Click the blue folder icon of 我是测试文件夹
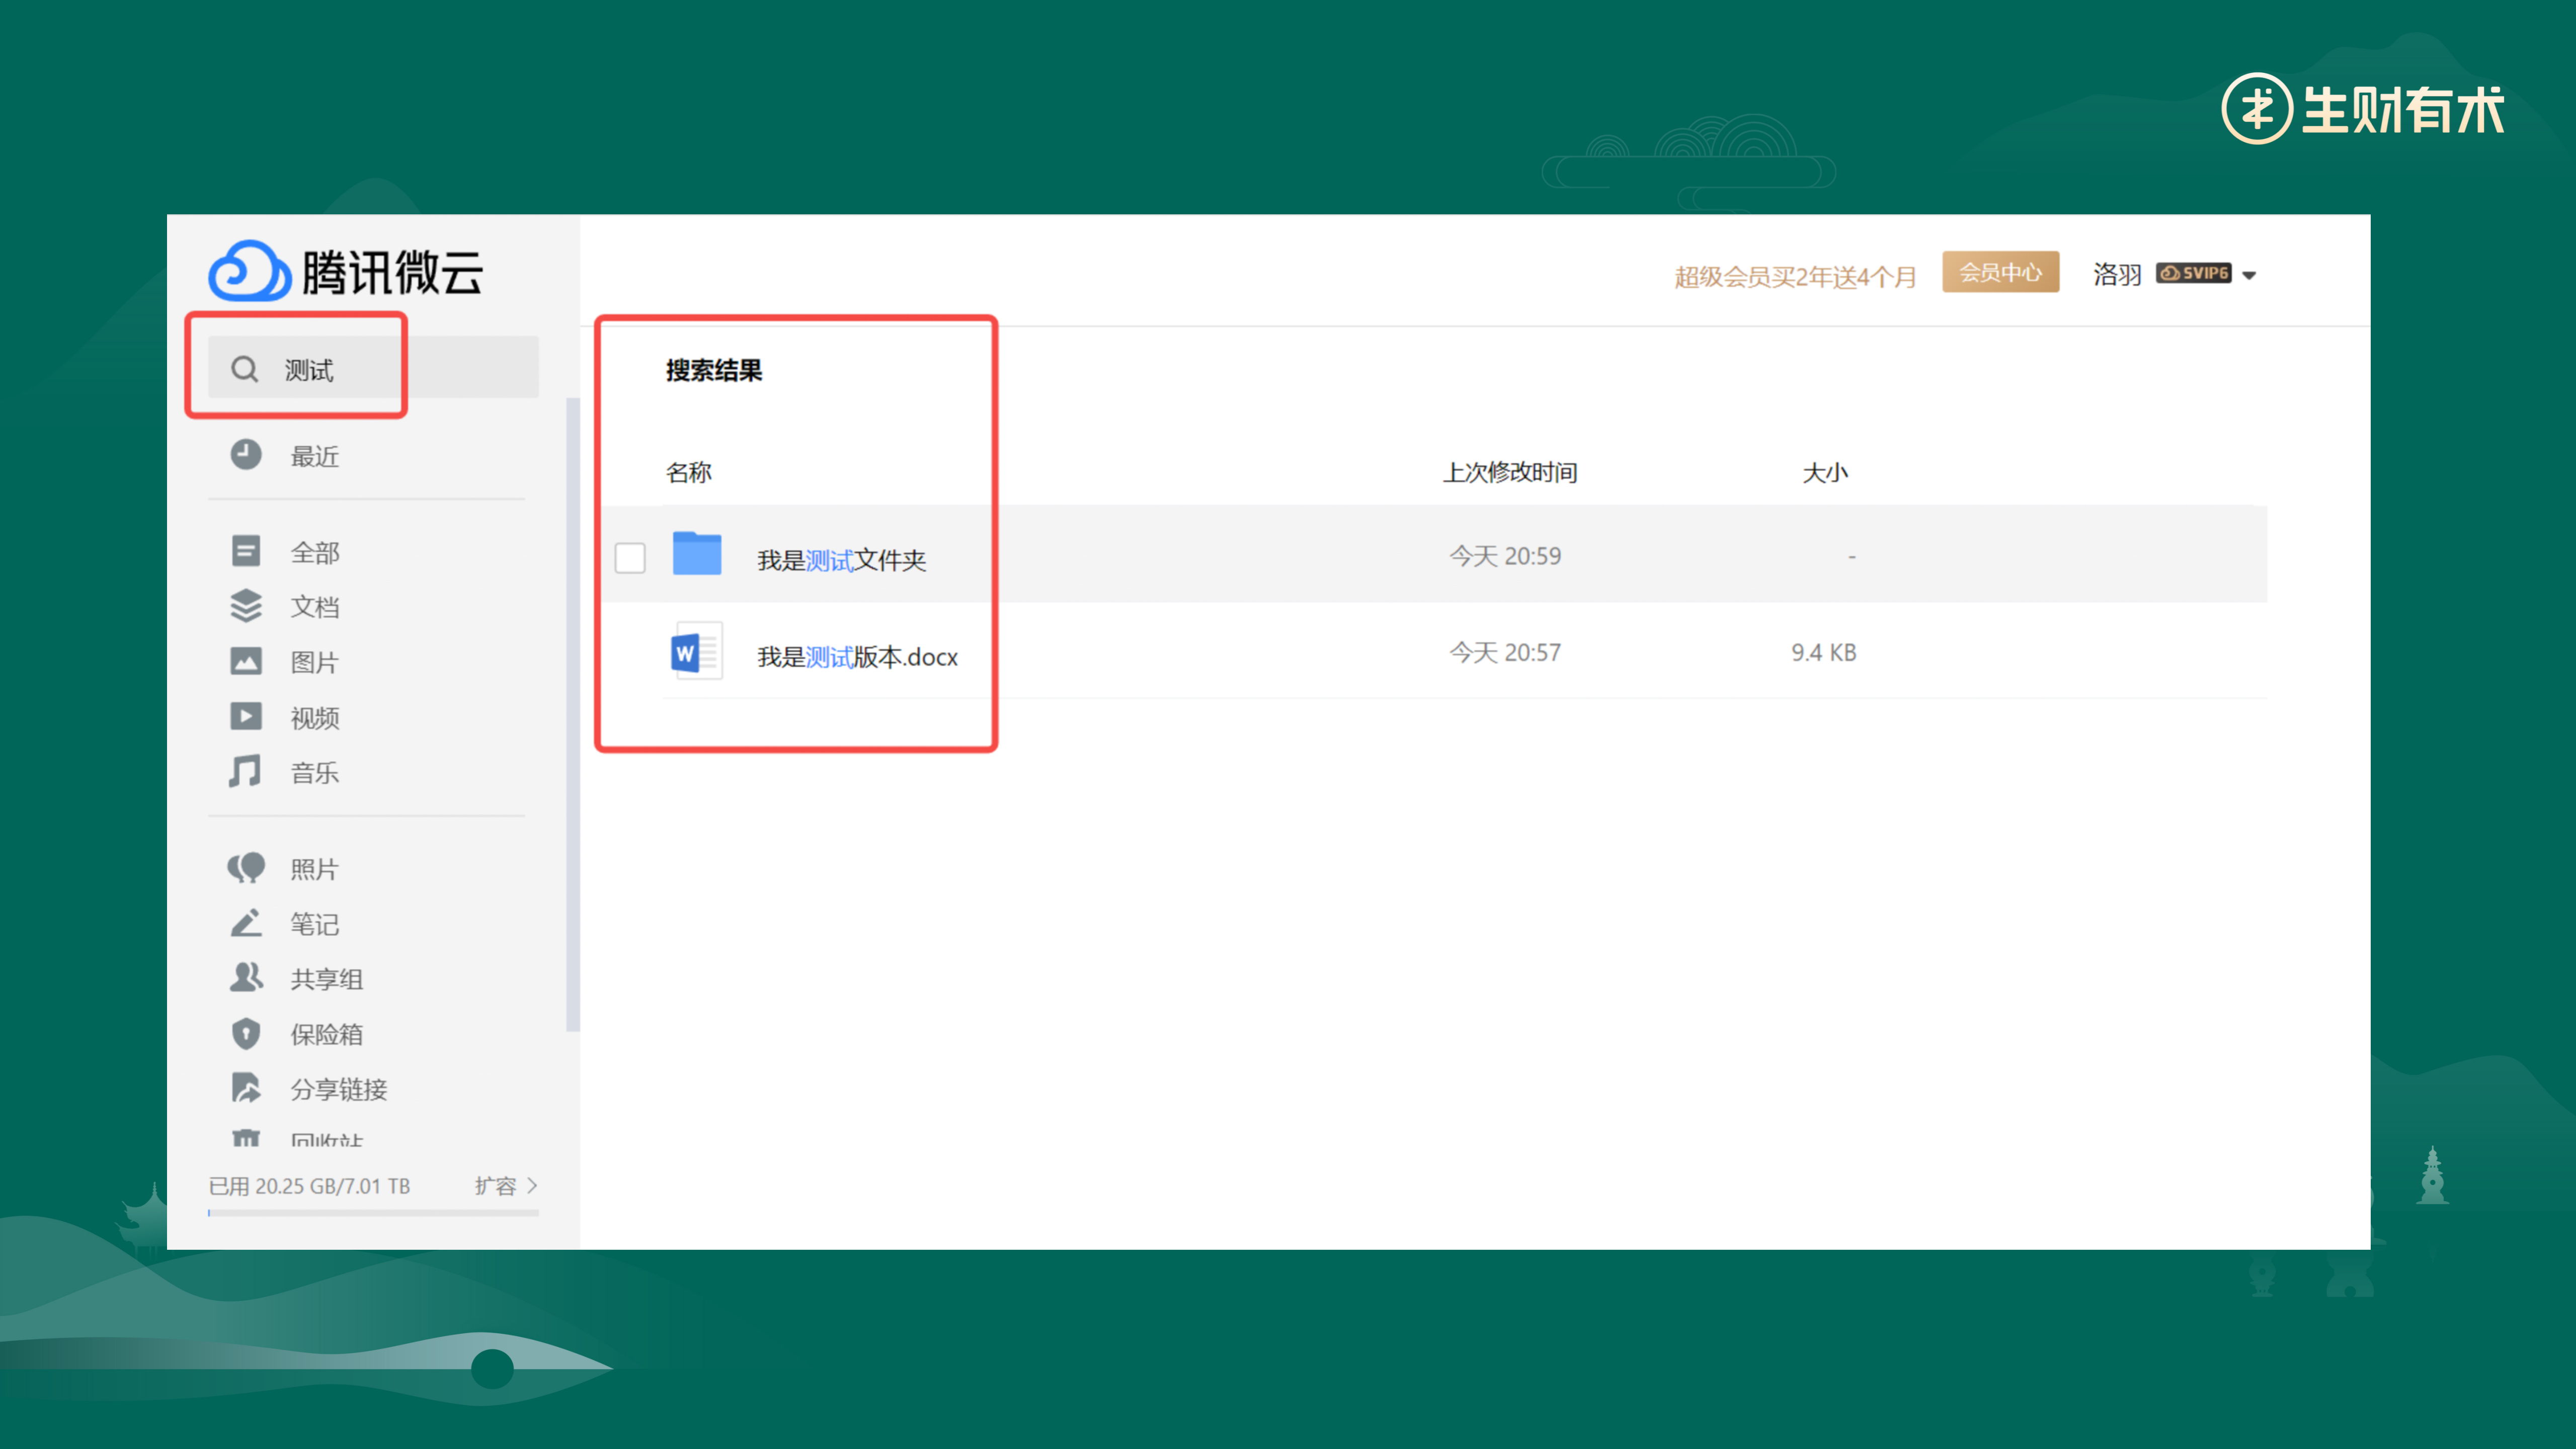 pos(697,553)
